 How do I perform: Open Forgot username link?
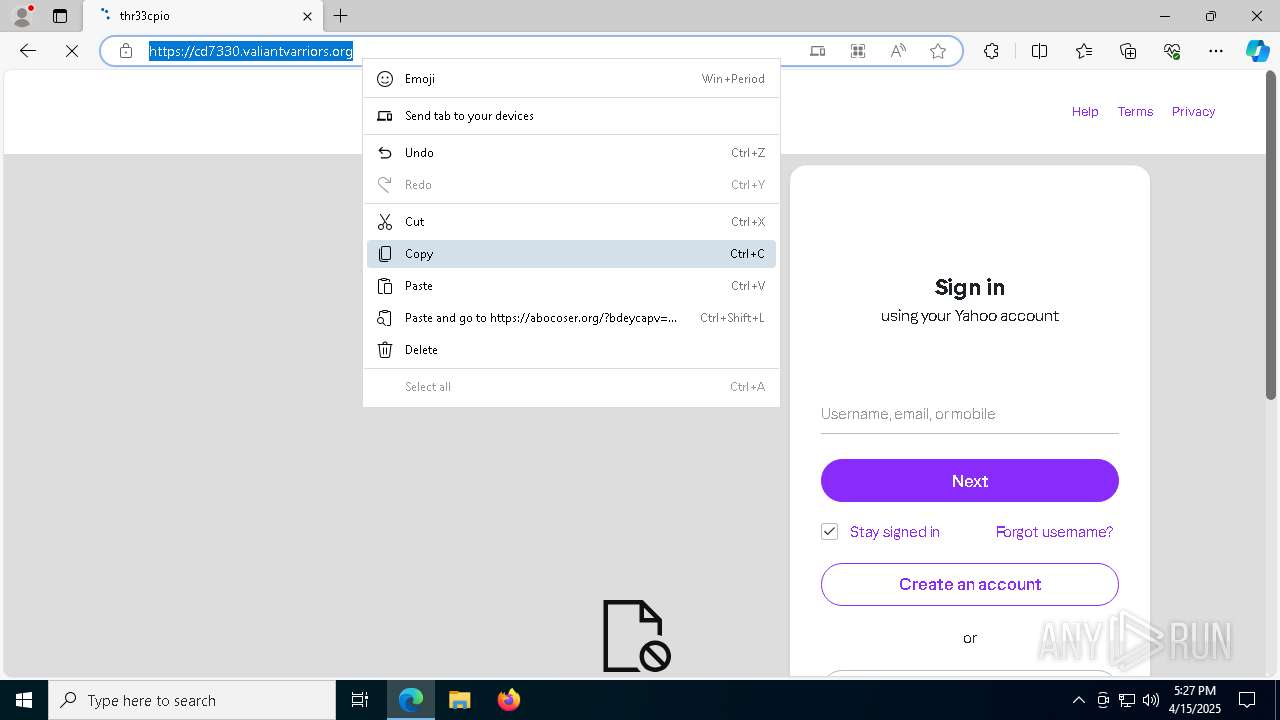(1054, 532)
